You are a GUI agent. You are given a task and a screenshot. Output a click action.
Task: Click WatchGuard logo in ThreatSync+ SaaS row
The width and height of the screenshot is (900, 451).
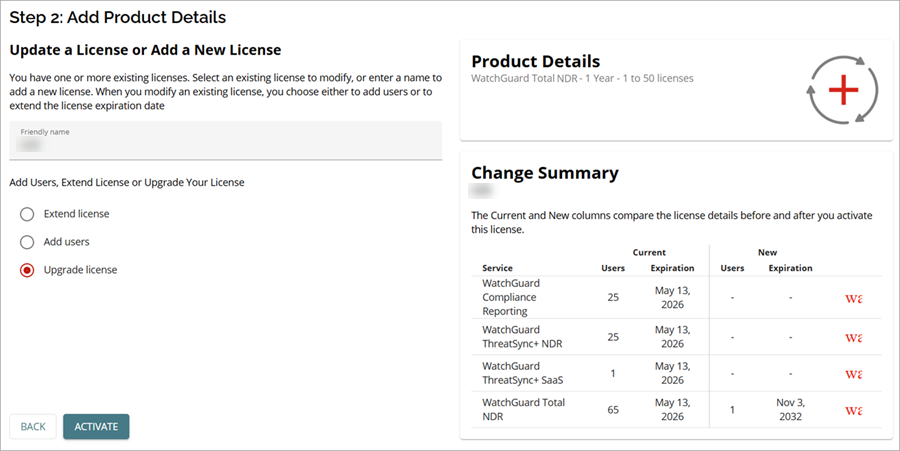click(854, 374)
